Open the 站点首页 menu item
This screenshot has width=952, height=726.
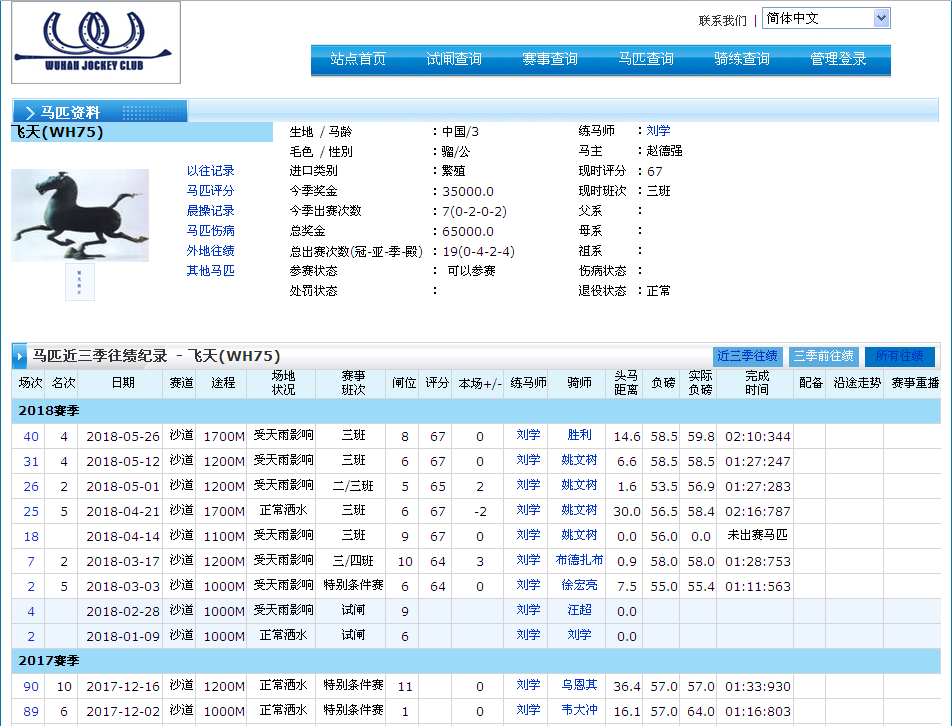[x=358, y=60]
